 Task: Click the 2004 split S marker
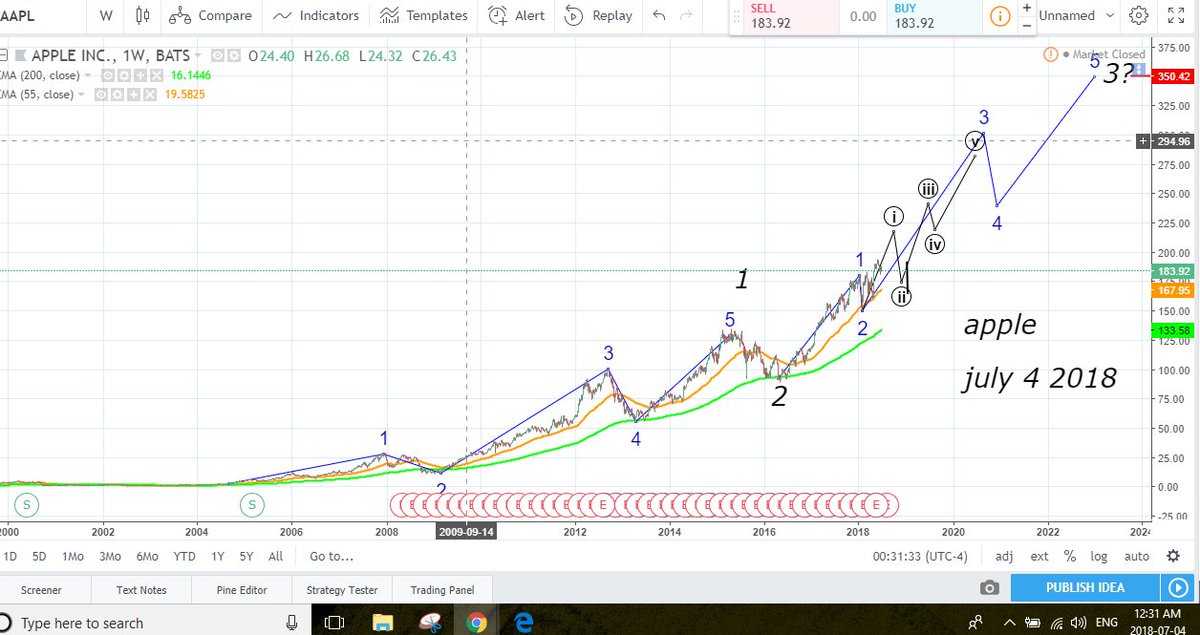coord(252,505)
